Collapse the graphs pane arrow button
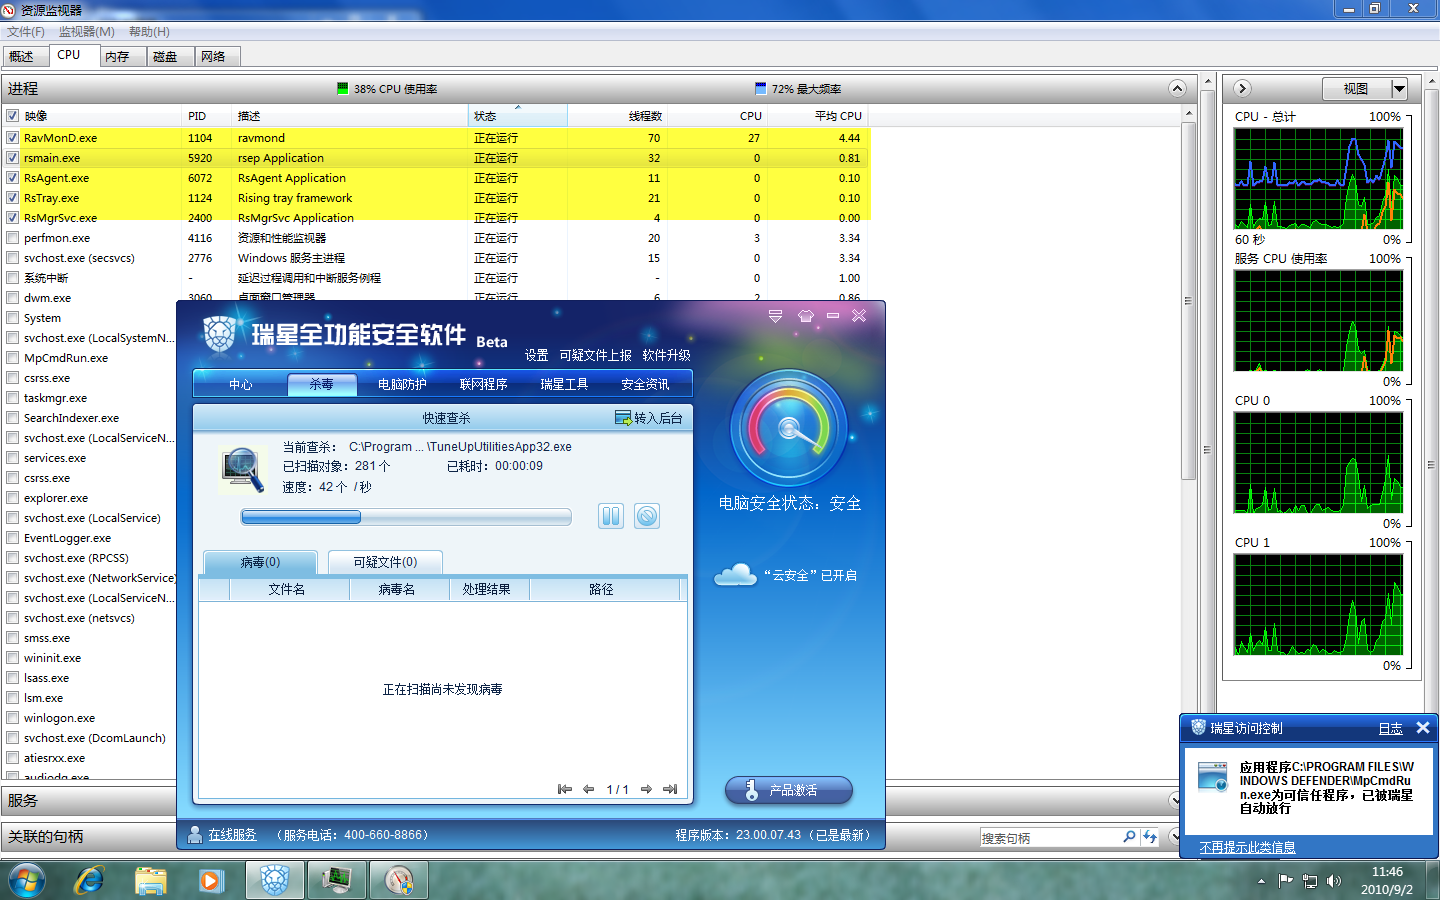 tap(1242, 88)
